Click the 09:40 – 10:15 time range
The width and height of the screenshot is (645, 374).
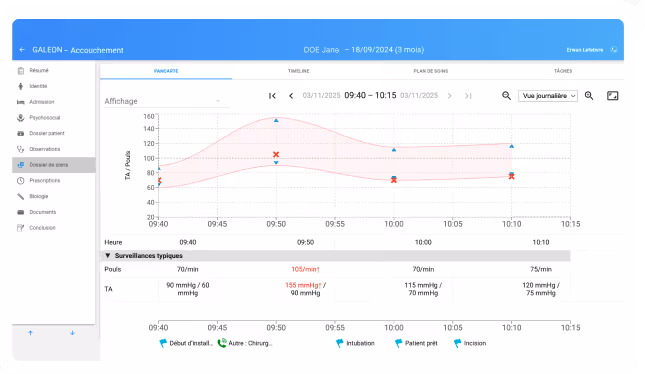pyautogui.click(x=370, y=95)
